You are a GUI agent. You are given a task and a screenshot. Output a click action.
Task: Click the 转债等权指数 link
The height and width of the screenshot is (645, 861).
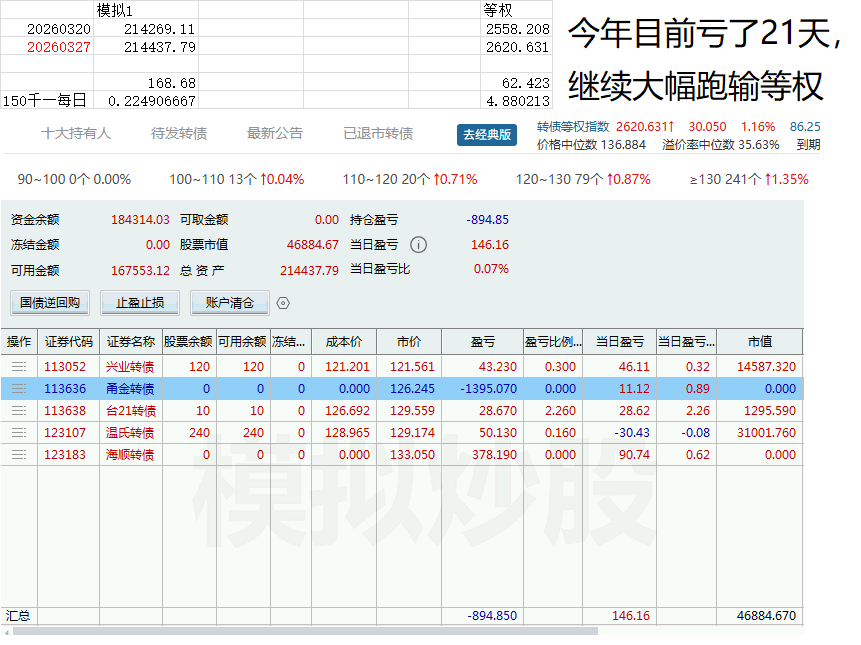click(x=572, y=127)
